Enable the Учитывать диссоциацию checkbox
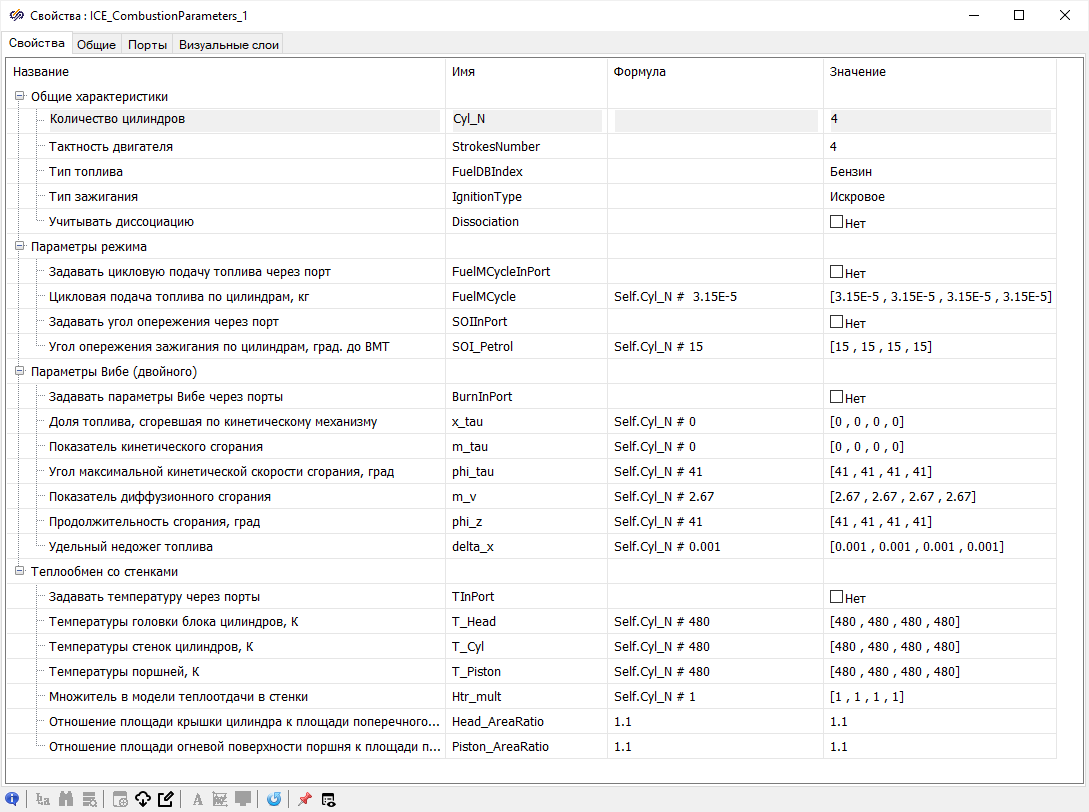The image size is (1089, 812). [836, 222]
